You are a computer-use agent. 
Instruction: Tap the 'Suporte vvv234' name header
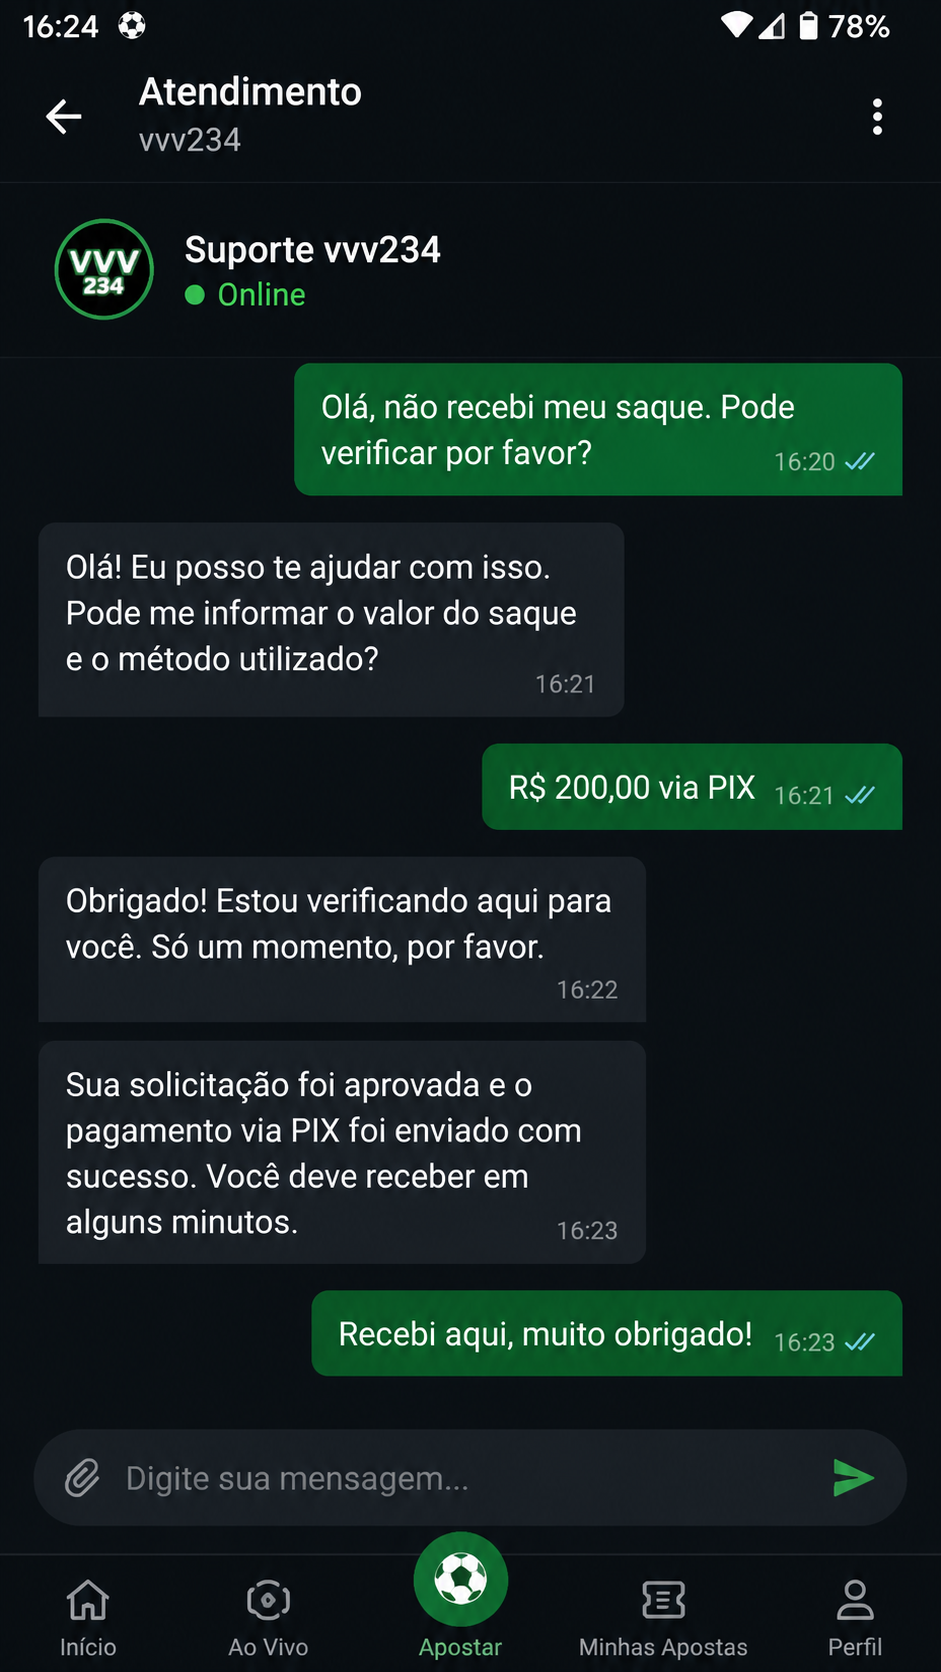click(x=312, y=250)
